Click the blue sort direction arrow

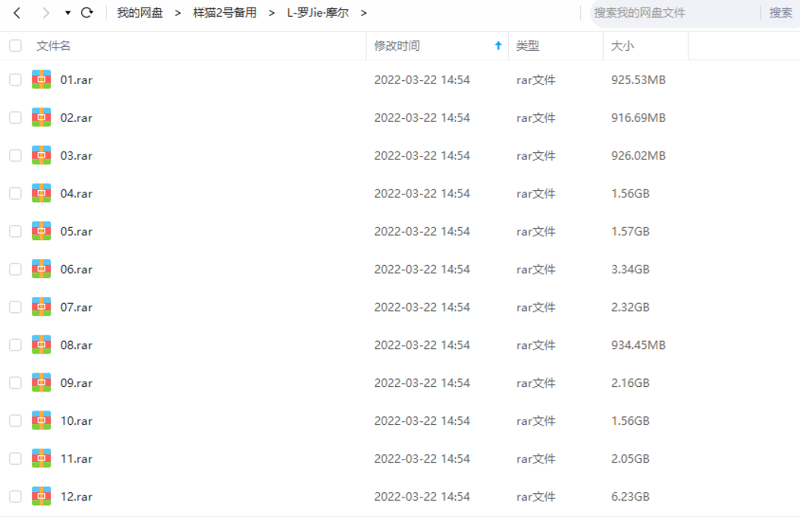[498, 46]
